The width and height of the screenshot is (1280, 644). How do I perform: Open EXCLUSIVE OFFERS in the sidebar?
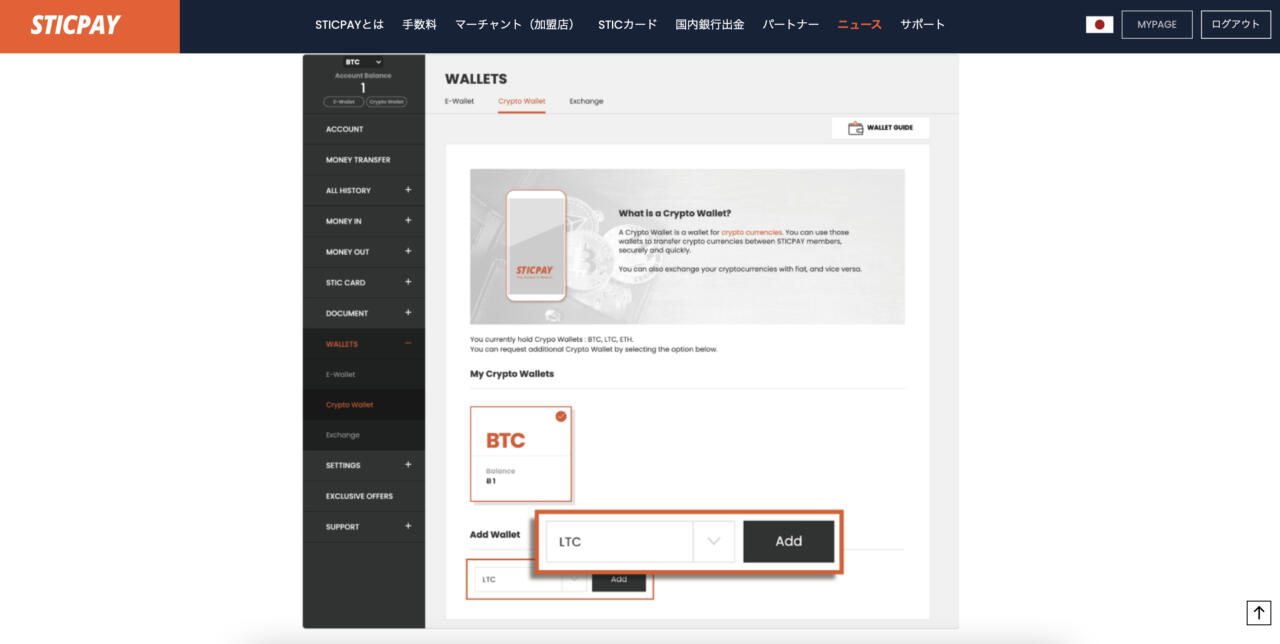pyautogui.click(x=364, y=496)
